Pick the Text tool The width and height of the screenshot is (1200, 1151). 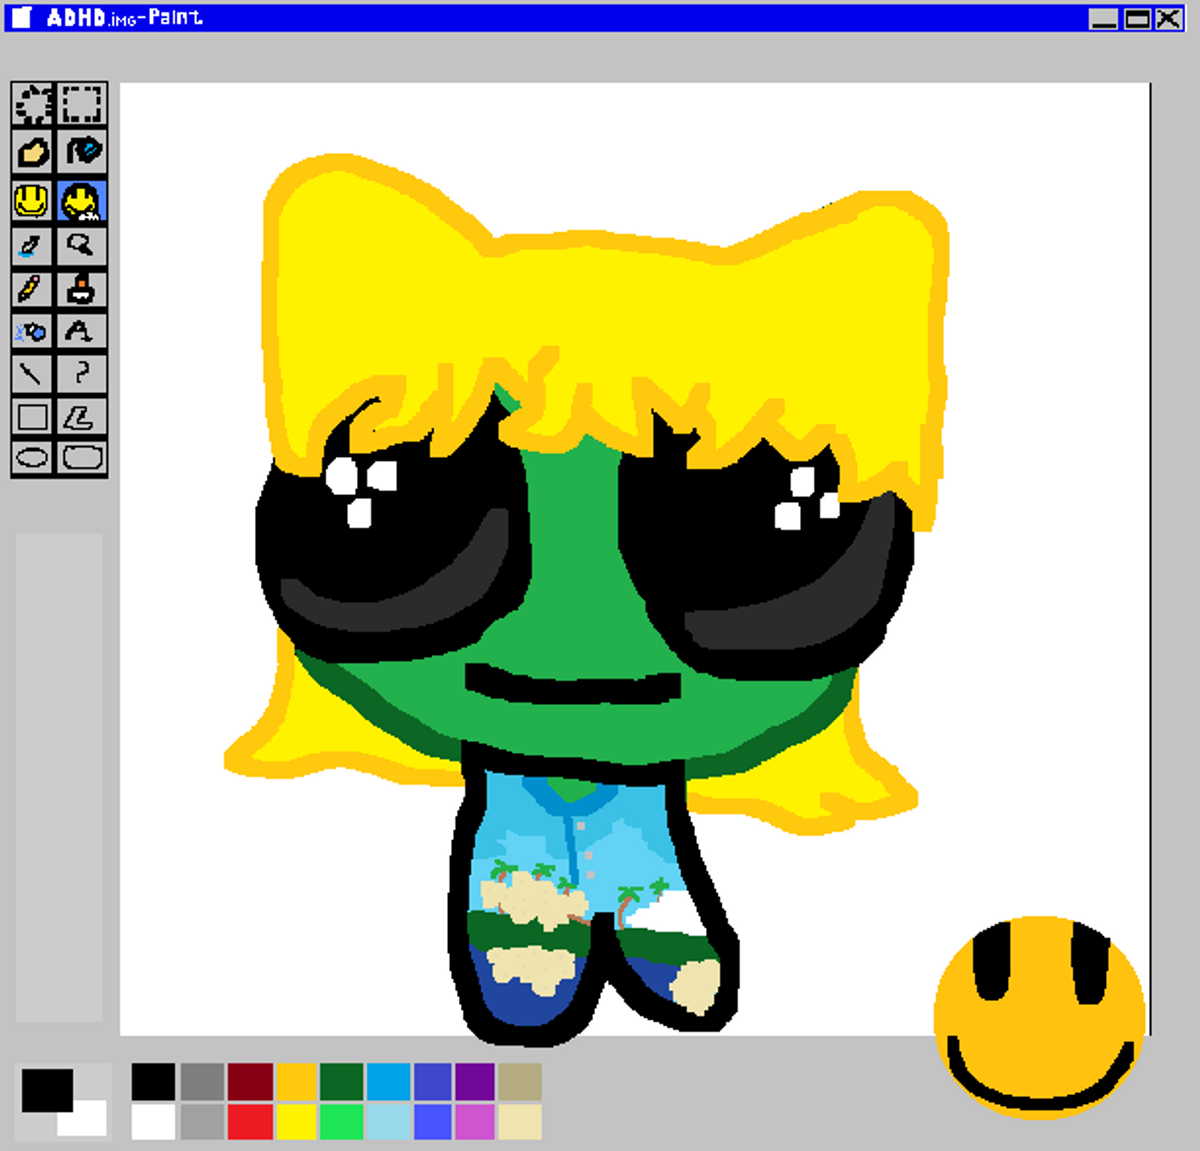(x=82, y=331)
